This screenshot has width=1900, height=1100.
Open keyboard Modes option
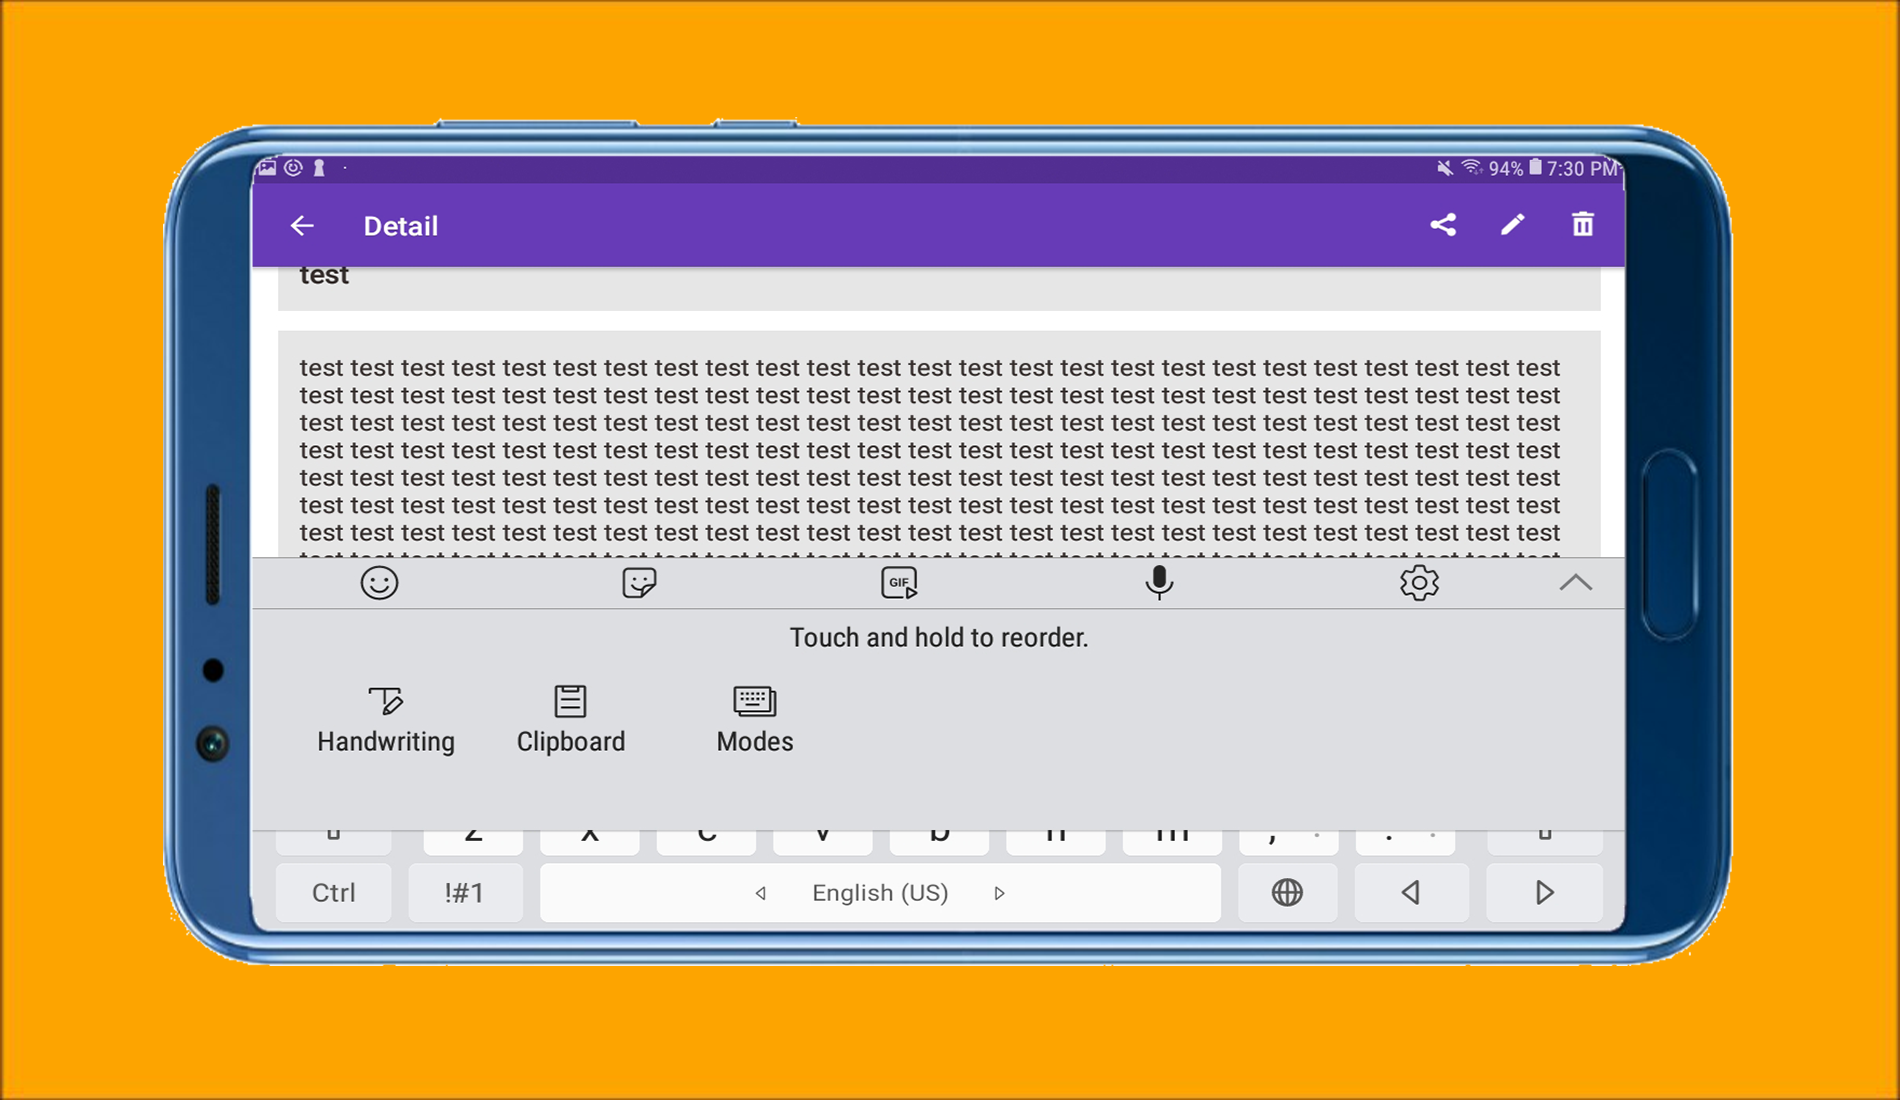pyautogui.click(x=755, y=720)
